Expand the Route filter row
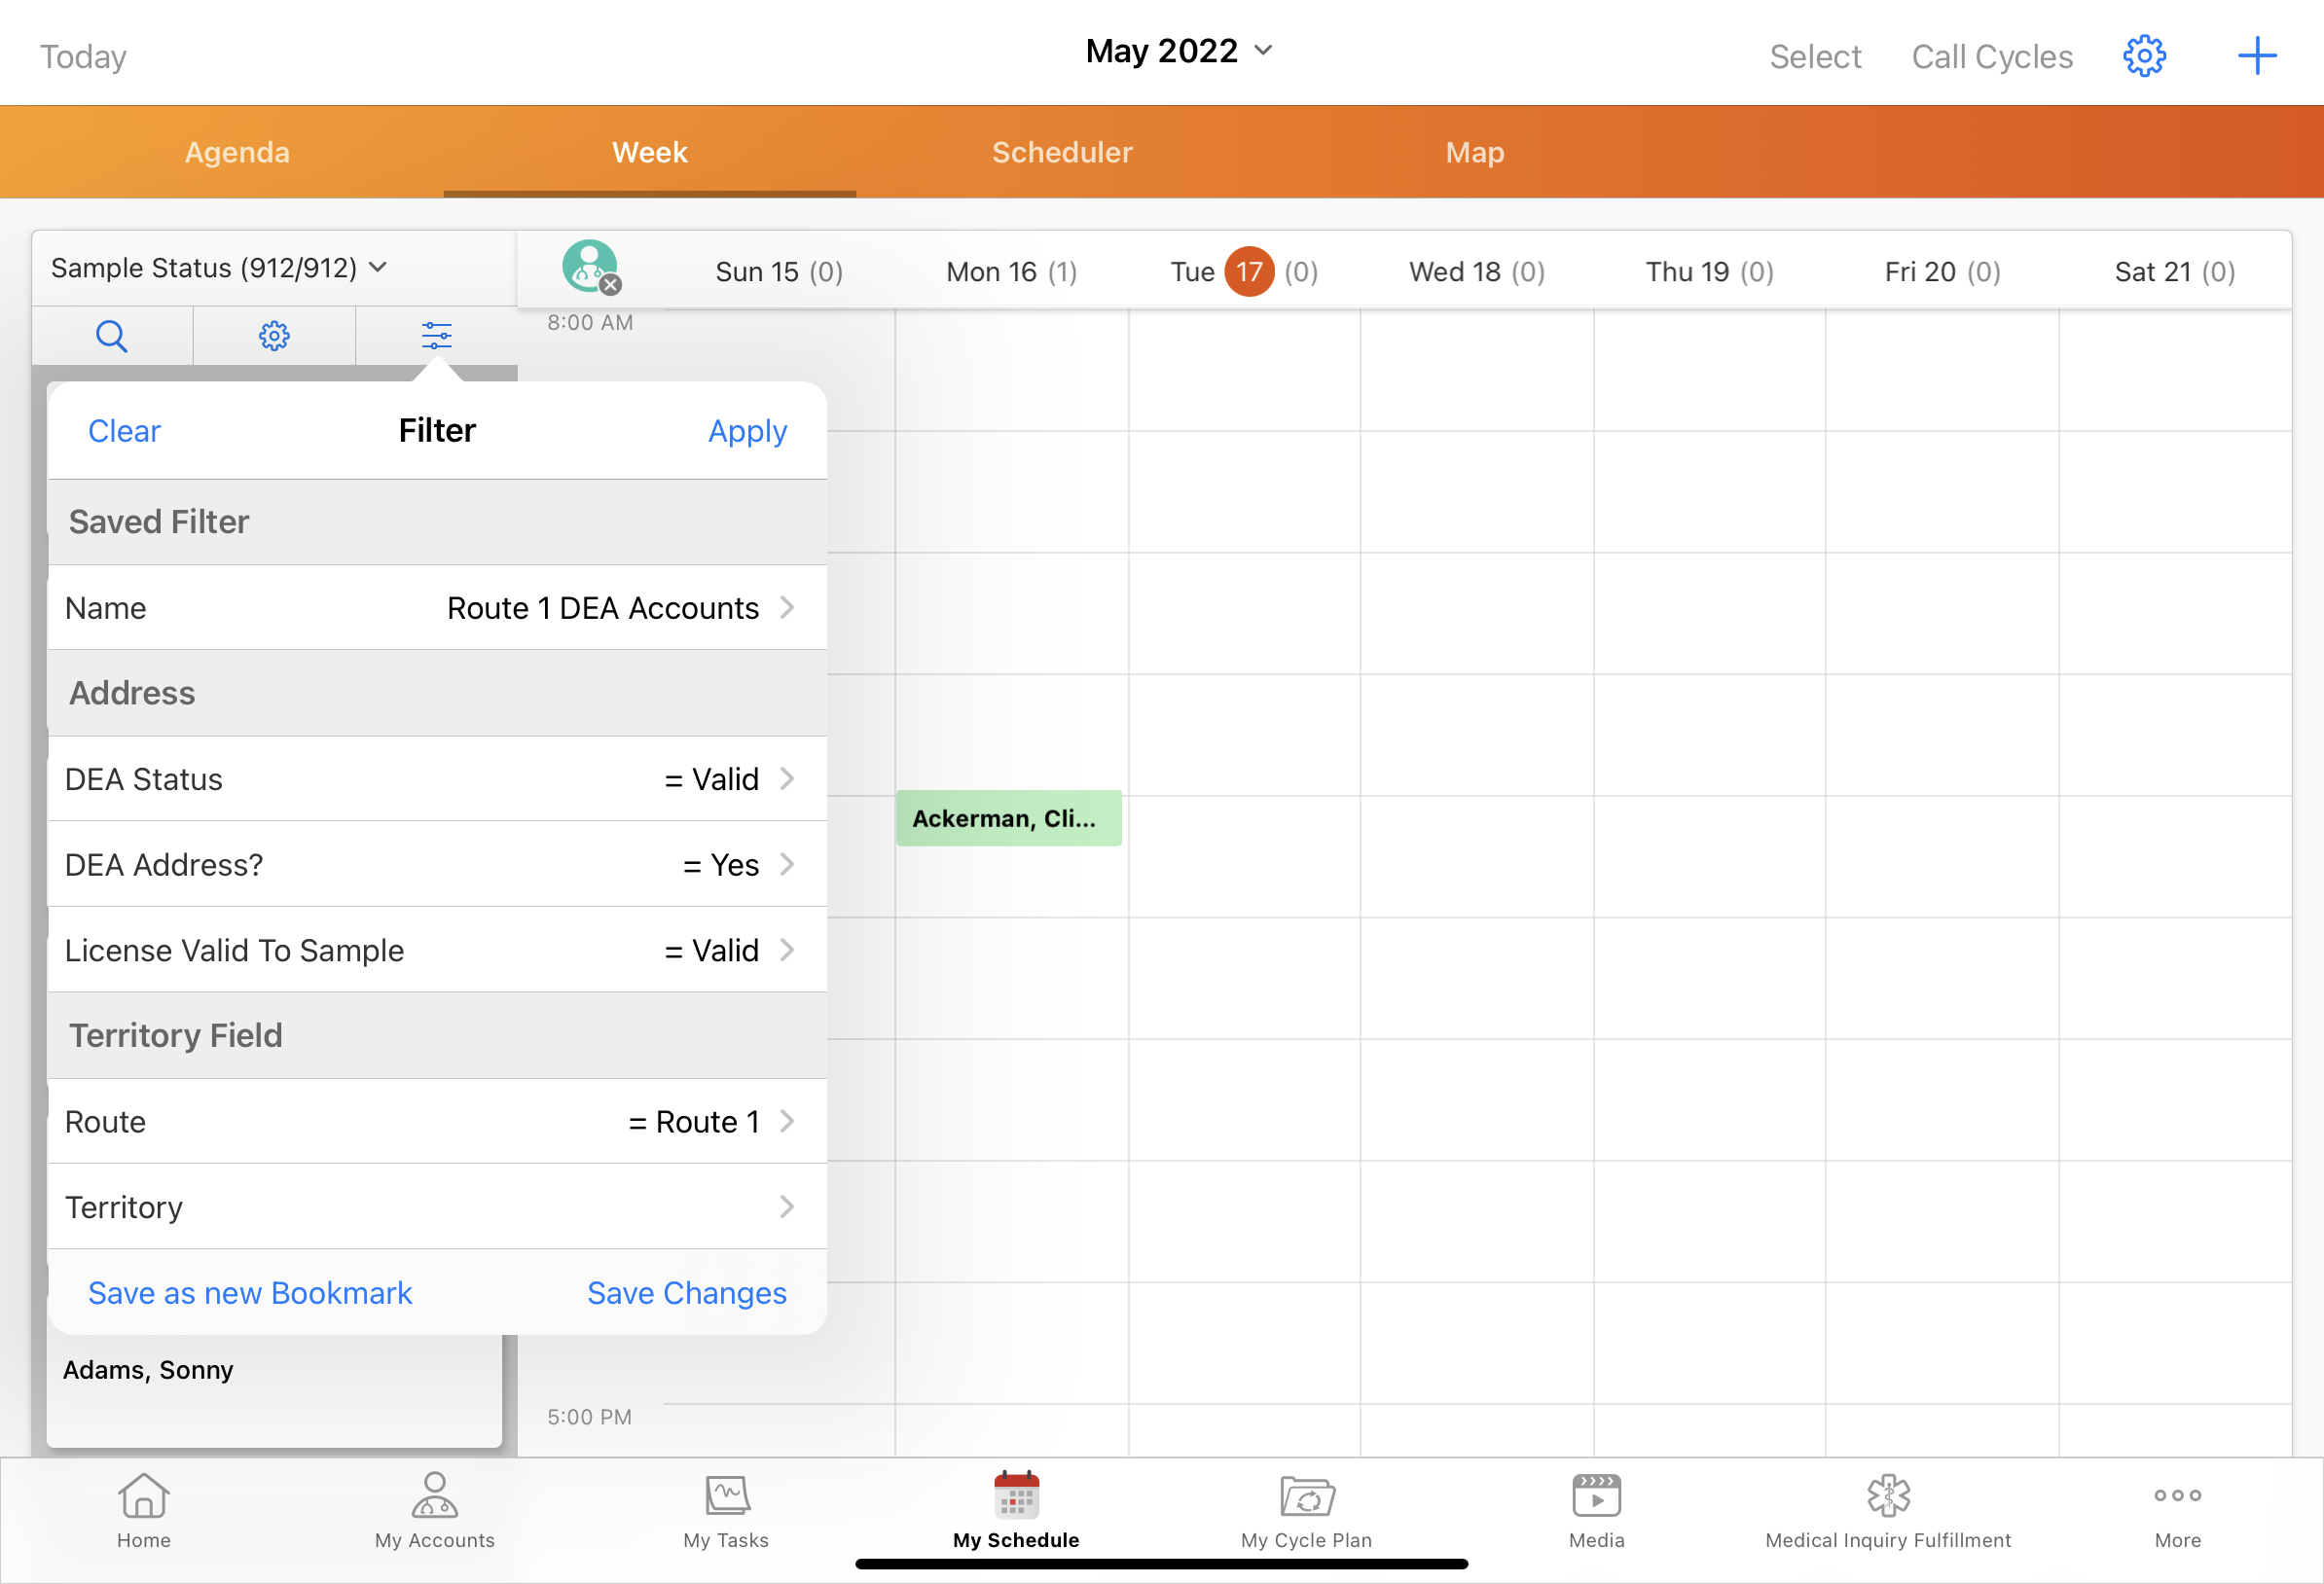The width and height of the screenshot is (2324, 1584). 437,1121
